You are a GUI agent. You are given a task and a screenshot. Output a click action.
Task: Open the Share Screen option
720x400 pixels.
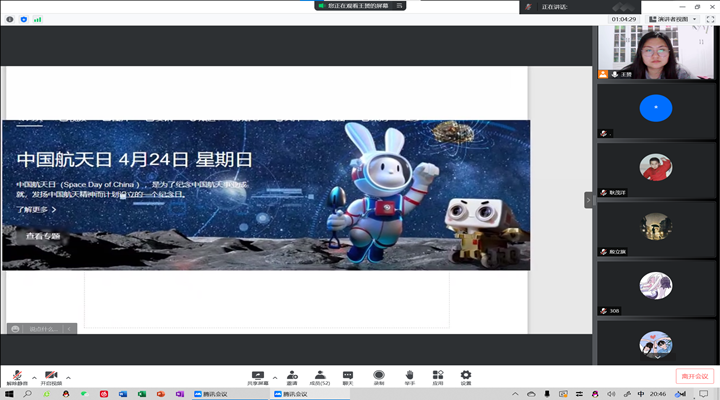(258, 375)
